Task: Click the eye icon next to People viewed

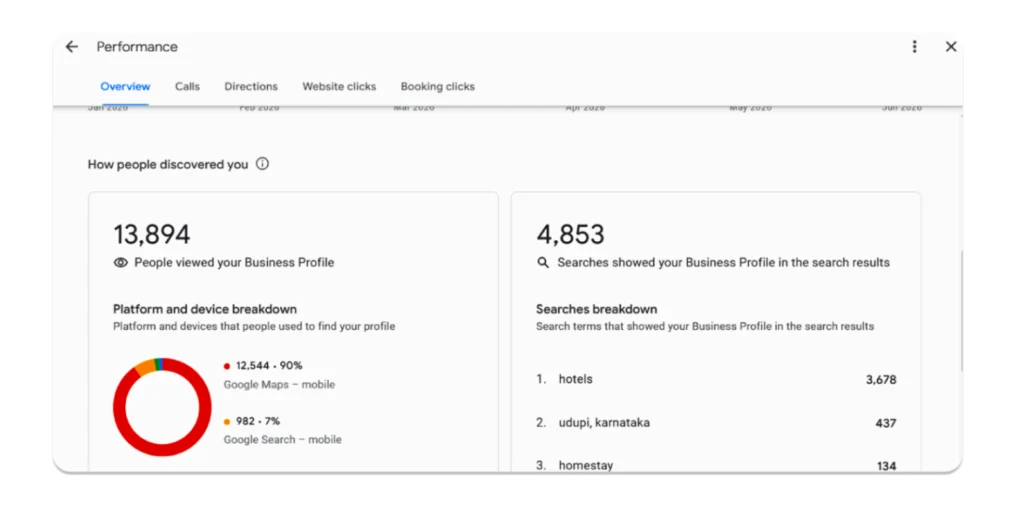Action: tap(121, 263)
